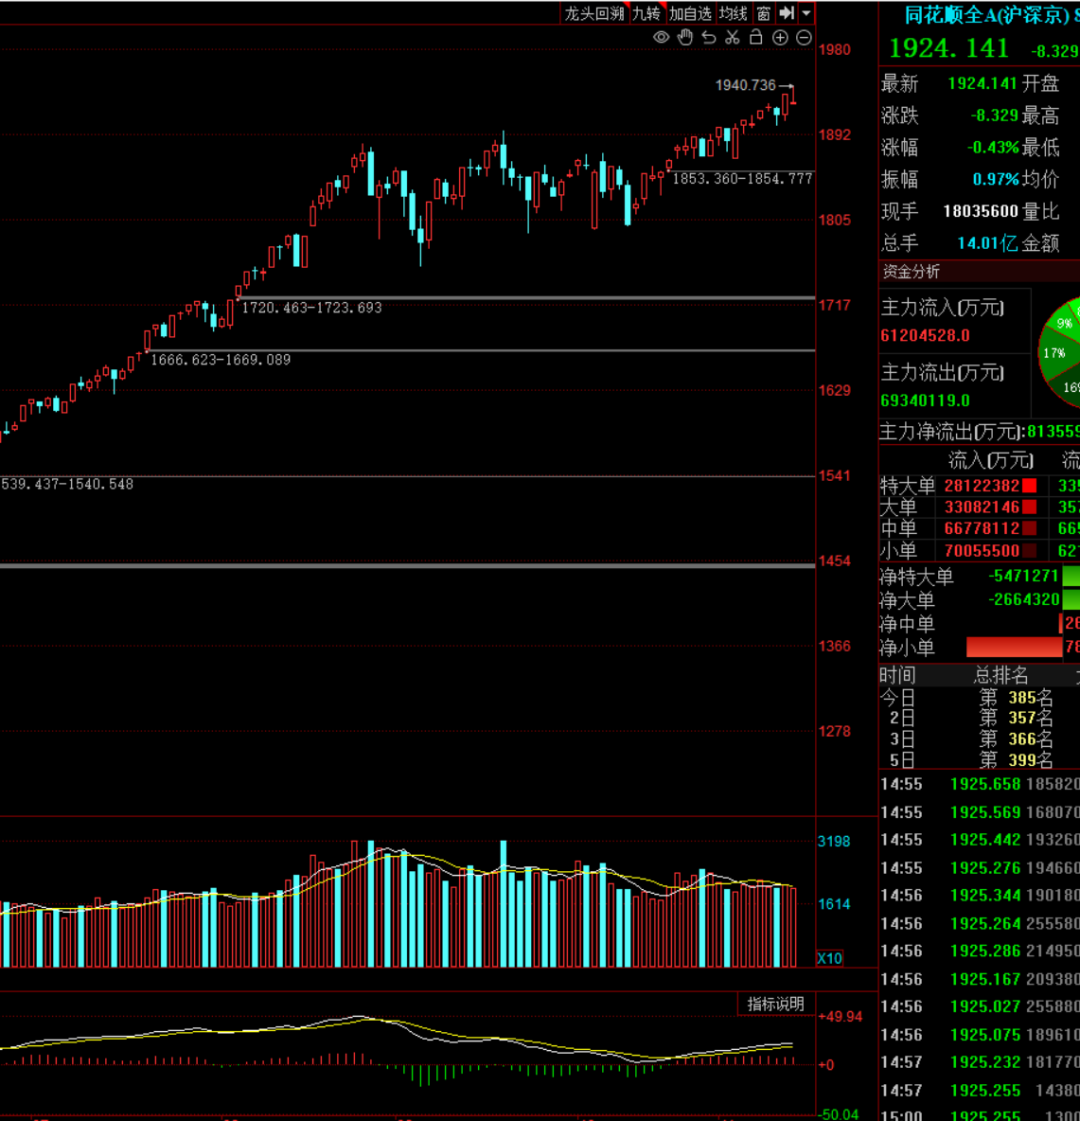Viewport: 1080px width, 1121px height.
Task: Zoom in with the plus circle icon
Action: pyautogui.click(x=780, y=38)
